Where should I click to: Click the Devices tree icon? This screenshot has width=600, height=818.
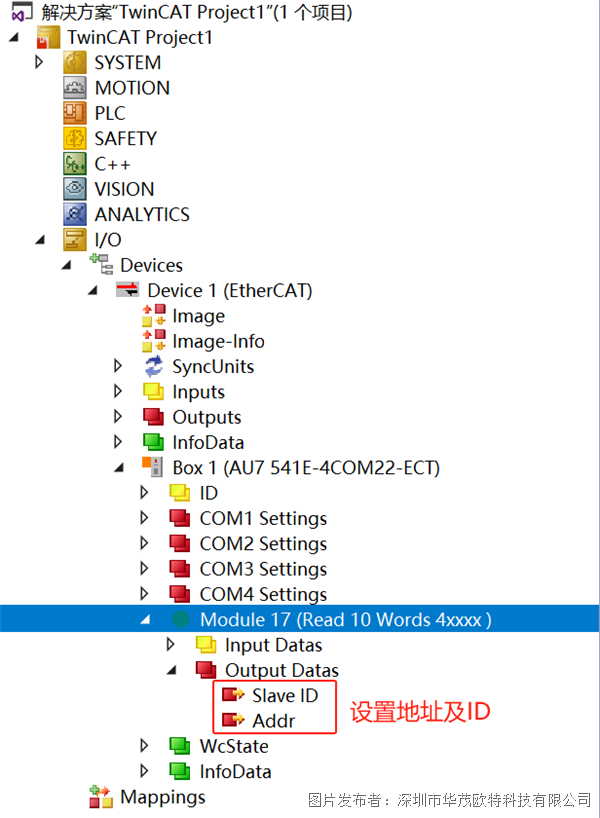coord(101,264)
